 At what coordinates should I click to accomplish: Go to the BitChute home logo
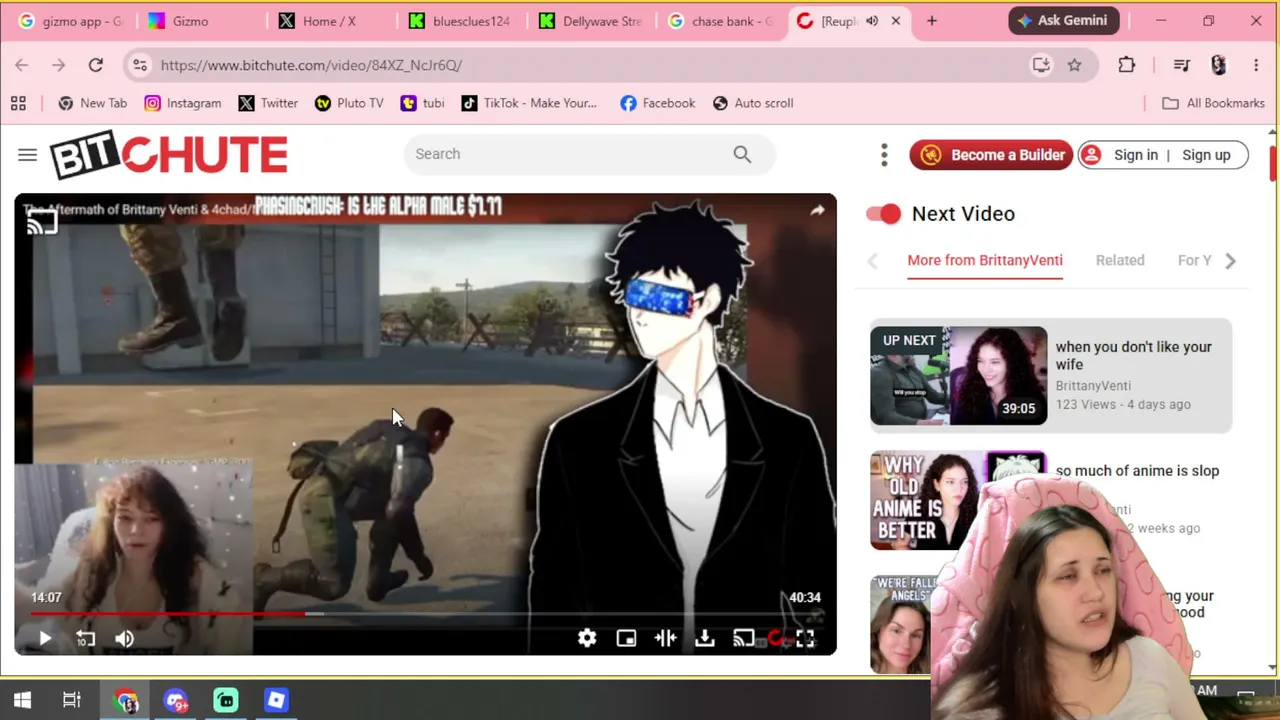169,155
